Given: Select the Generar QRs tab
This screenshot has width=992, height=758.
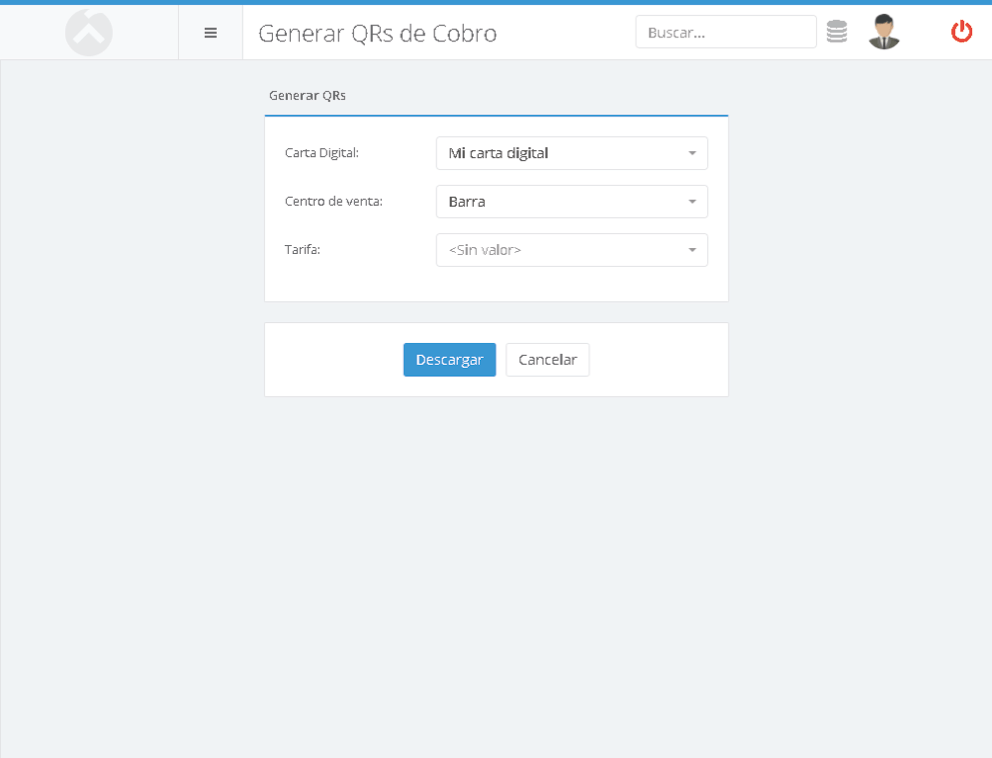Looking at the screenshot, I should pyautogui.click(x=307, y=96).
